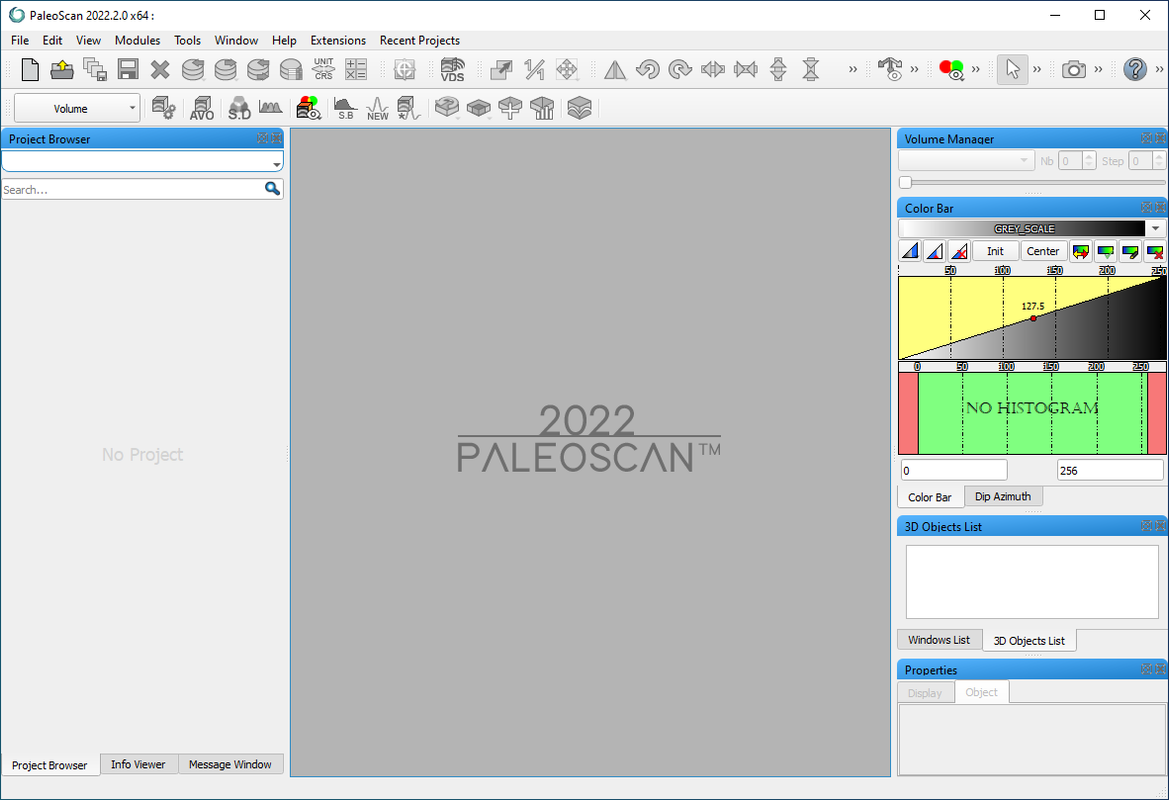1169x800 pixels.
Task: Click the vertical compress arrows icon
Action: coord(811,69)
